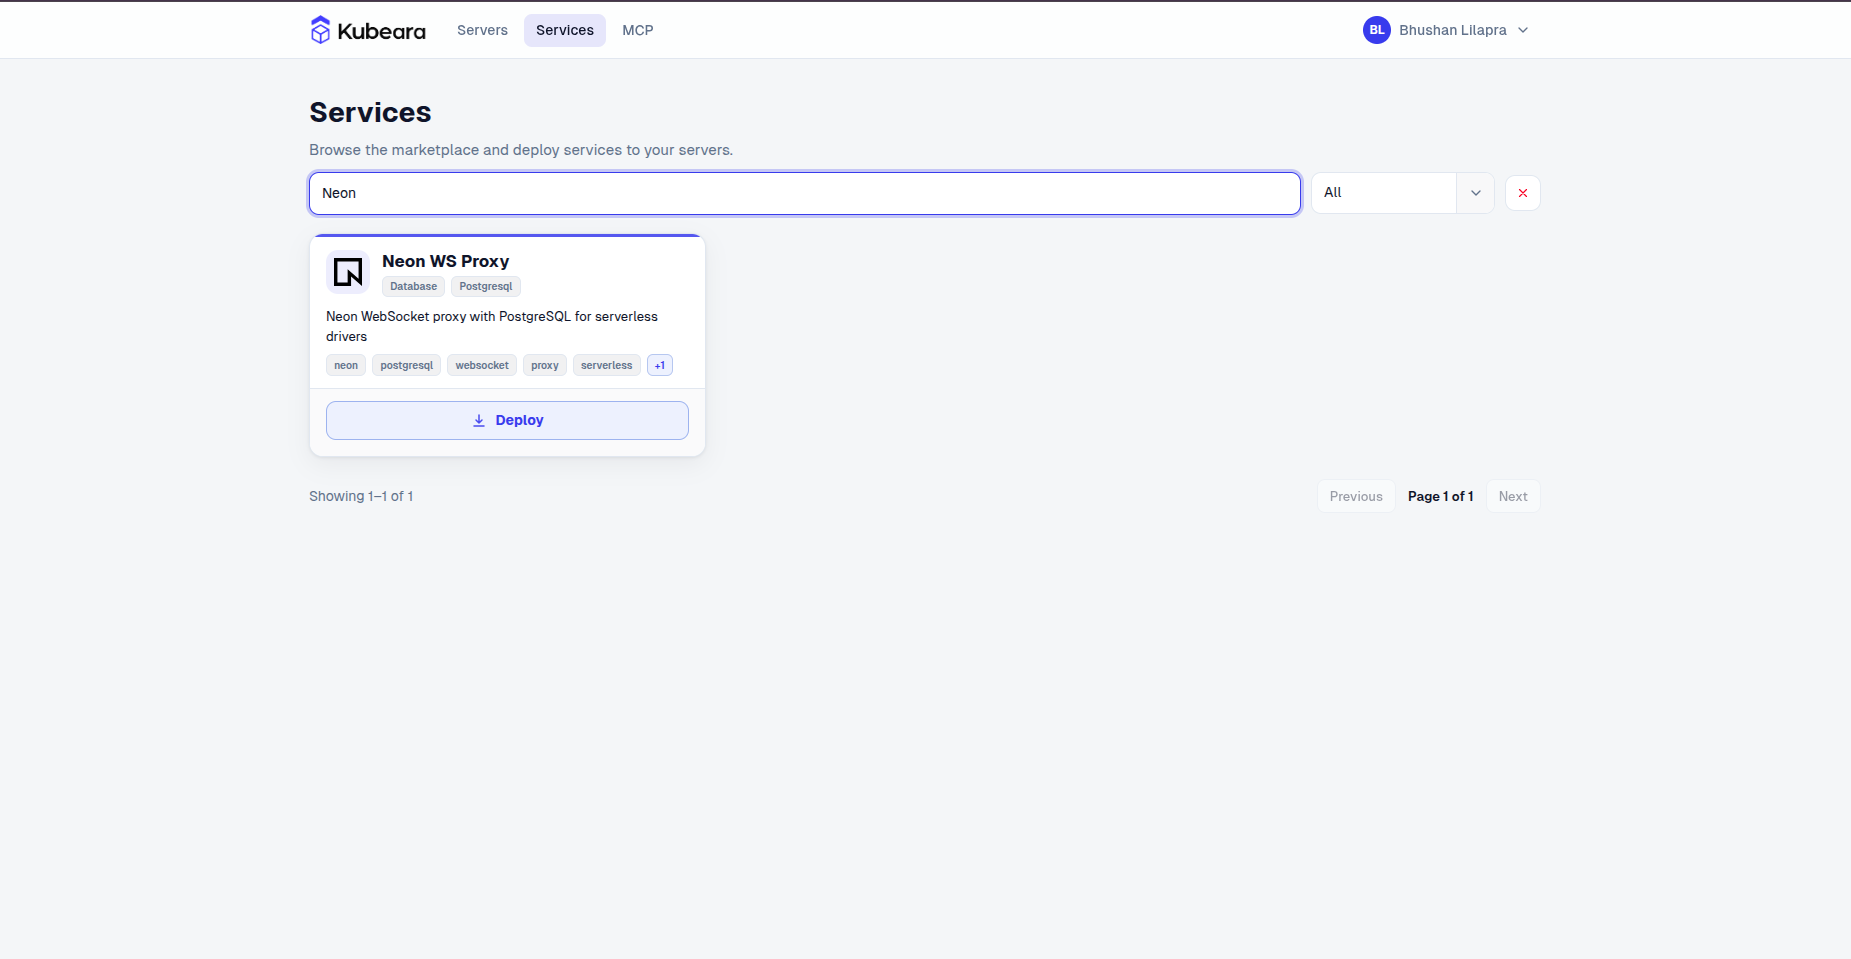Viewport: 1851px width, 959px height.
Task: Select the Services tab
Action: tap(565, 30)
